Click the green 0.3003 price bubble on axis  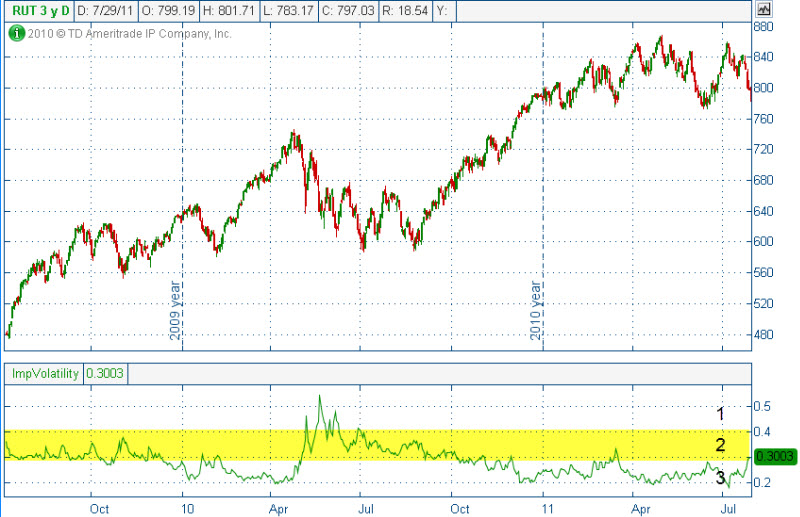pos(775,456)
